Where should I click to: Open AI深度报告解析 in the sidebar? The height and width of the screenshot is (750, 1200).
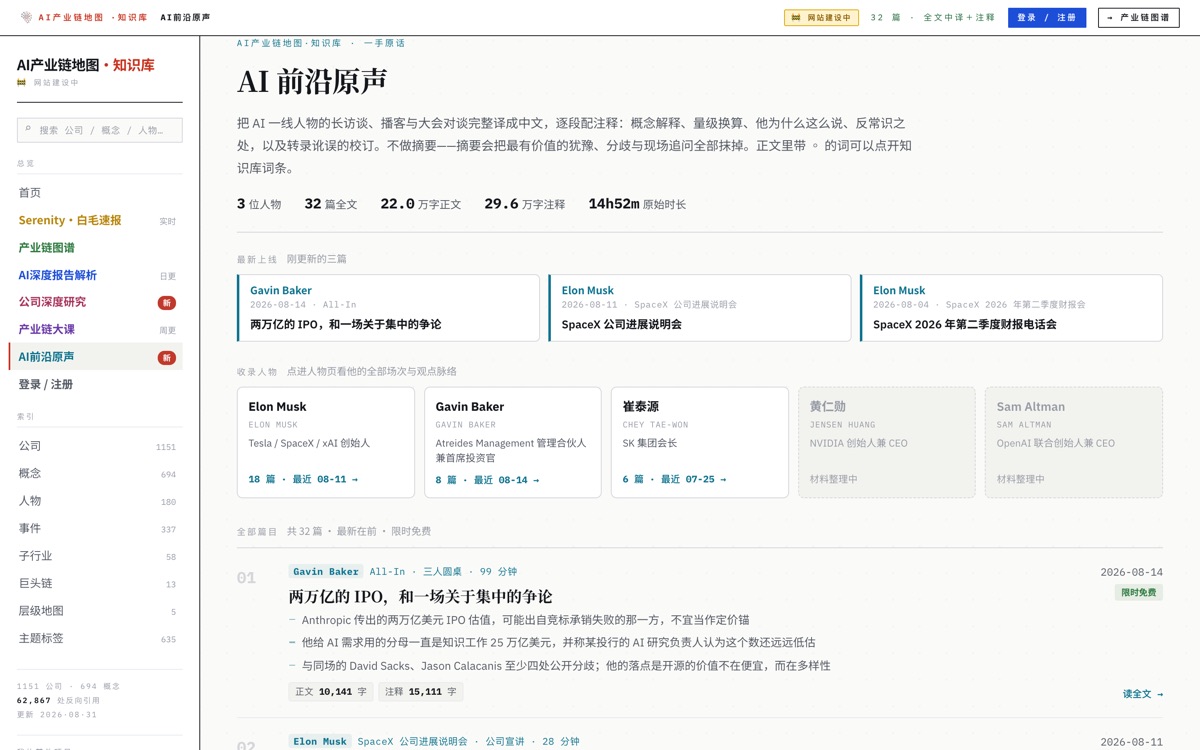point(96,275)
